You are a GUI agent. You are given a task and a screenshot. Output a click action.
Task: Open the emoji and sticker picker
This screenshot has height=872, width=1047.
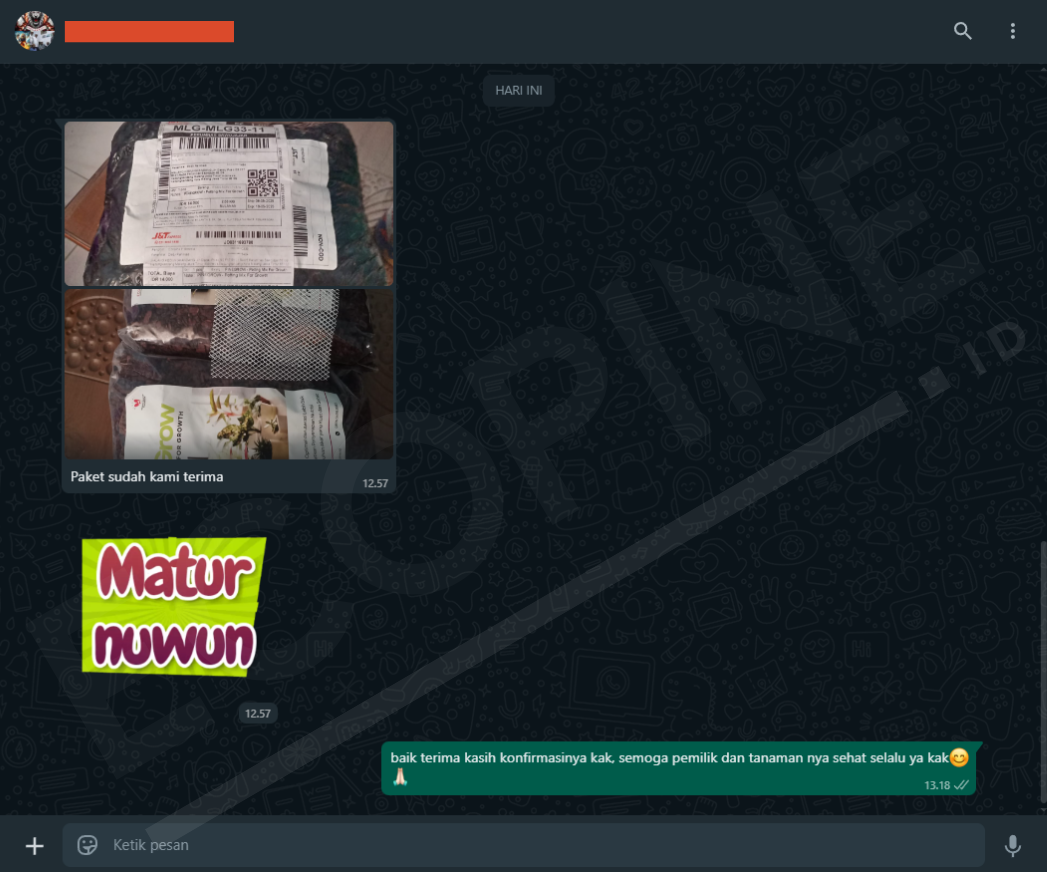point(88,845)
